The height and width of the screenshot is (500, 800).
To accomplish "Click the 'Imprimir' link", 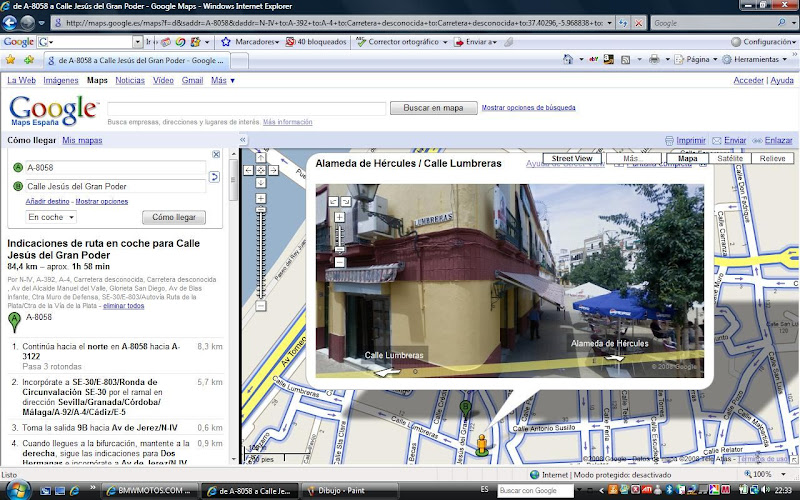I will (x=690, y=140).
